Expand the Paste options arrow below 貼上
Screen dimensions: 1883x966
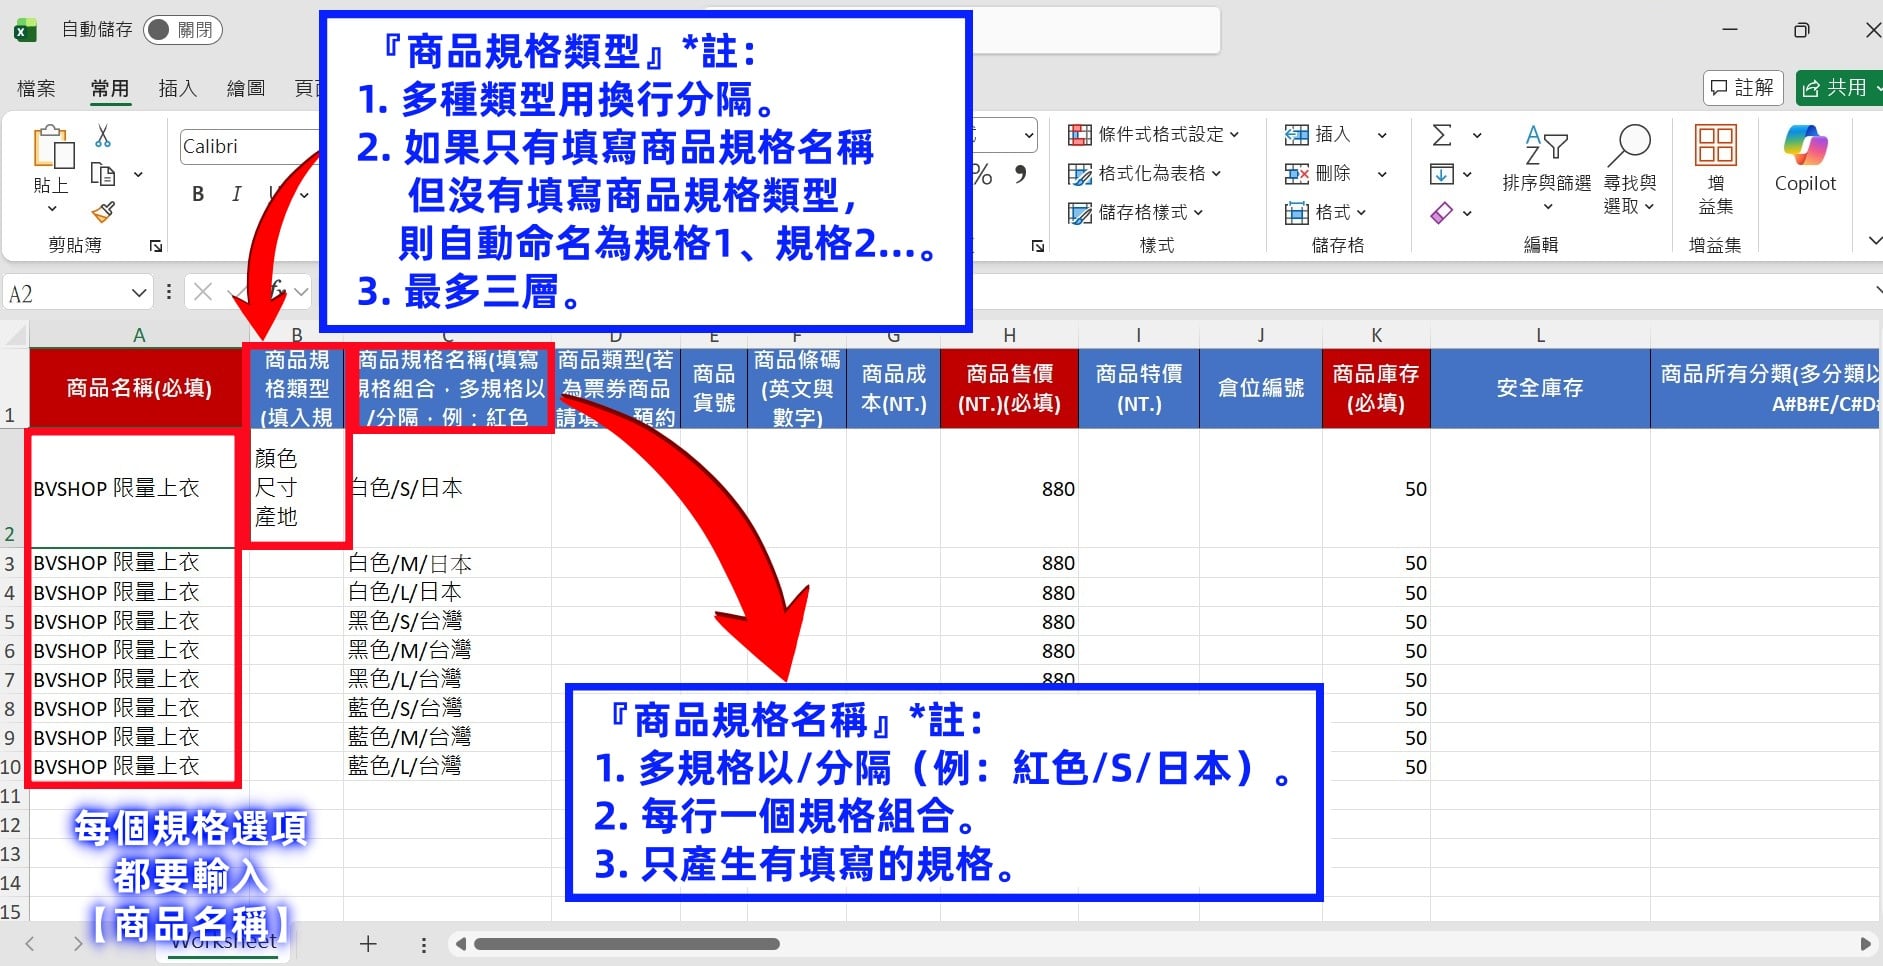(51, 209)
